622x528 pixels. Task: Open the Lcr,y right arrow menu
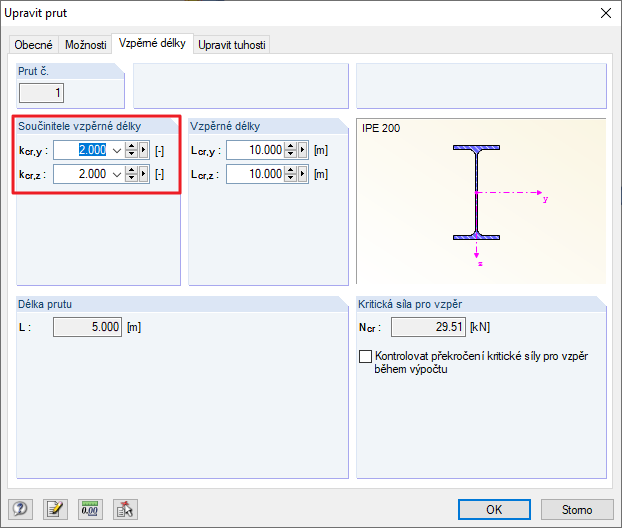303,150
